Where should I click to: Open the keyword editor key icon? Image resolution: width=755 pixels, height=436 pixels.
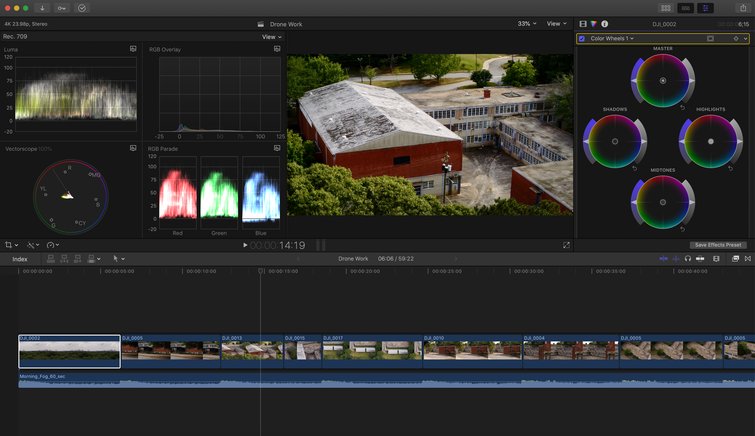coord(62,7)
